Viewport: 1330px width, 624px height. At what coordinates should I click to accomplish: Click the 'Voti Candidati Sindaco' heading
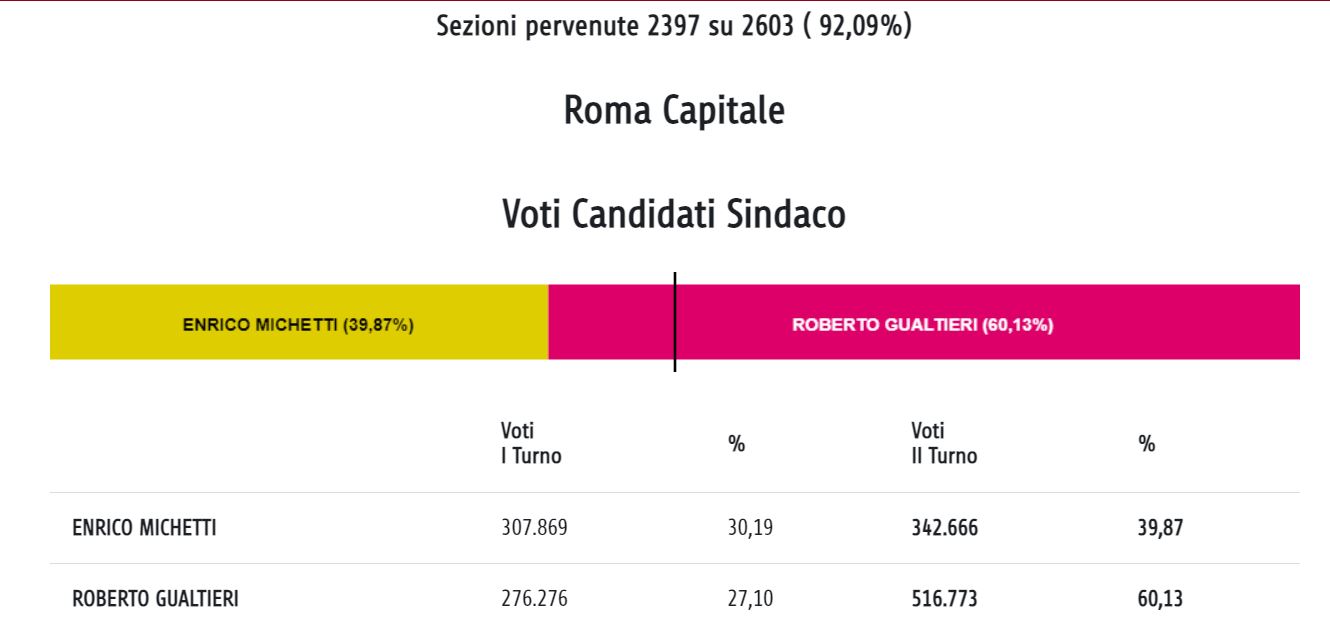[x=674, y=215]
